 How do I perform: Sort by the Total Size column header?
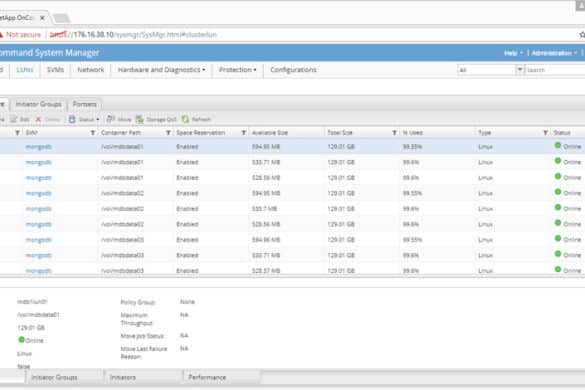tap(340, 133)
